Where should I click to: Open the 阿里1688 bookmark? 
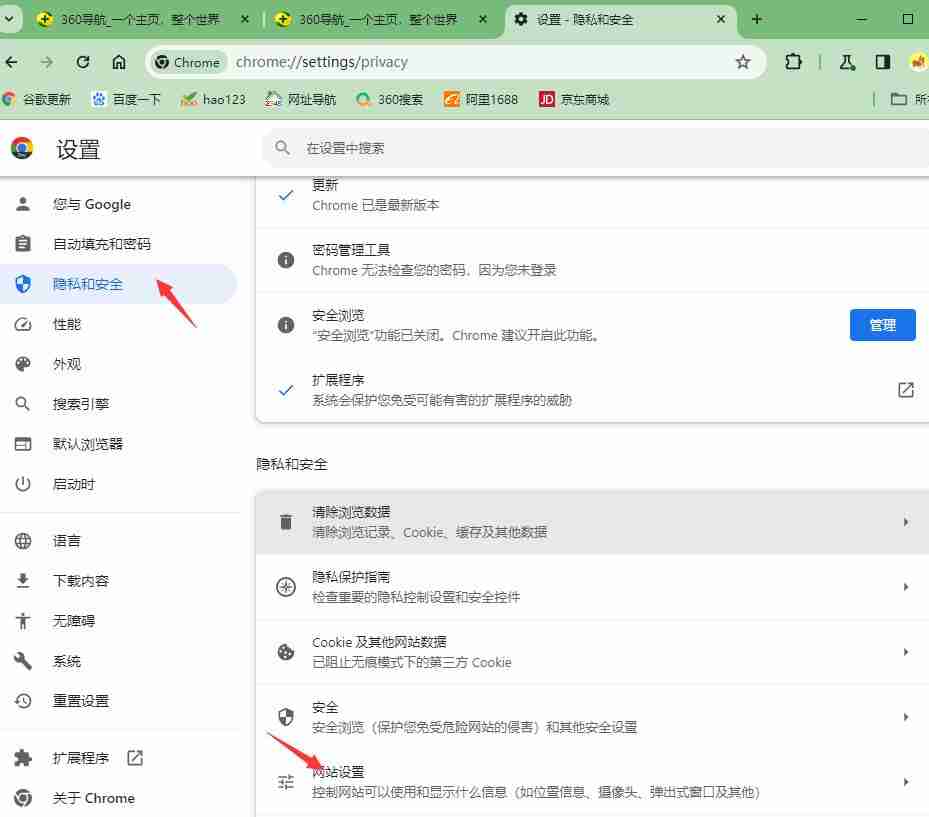[x=481, y=99]
